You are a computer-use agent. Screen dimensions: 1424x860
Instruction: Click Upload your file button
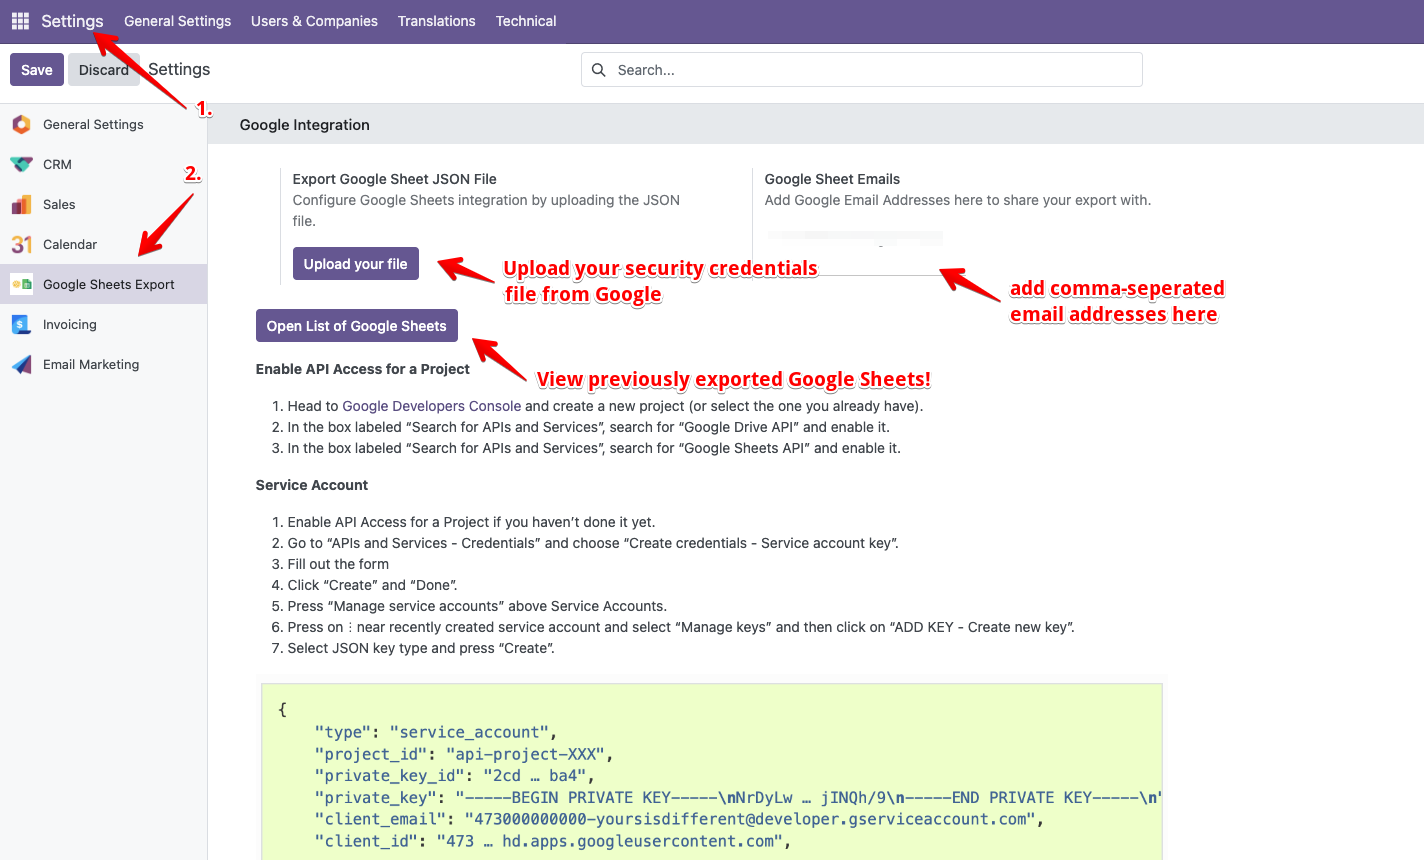tap(355, 264)
